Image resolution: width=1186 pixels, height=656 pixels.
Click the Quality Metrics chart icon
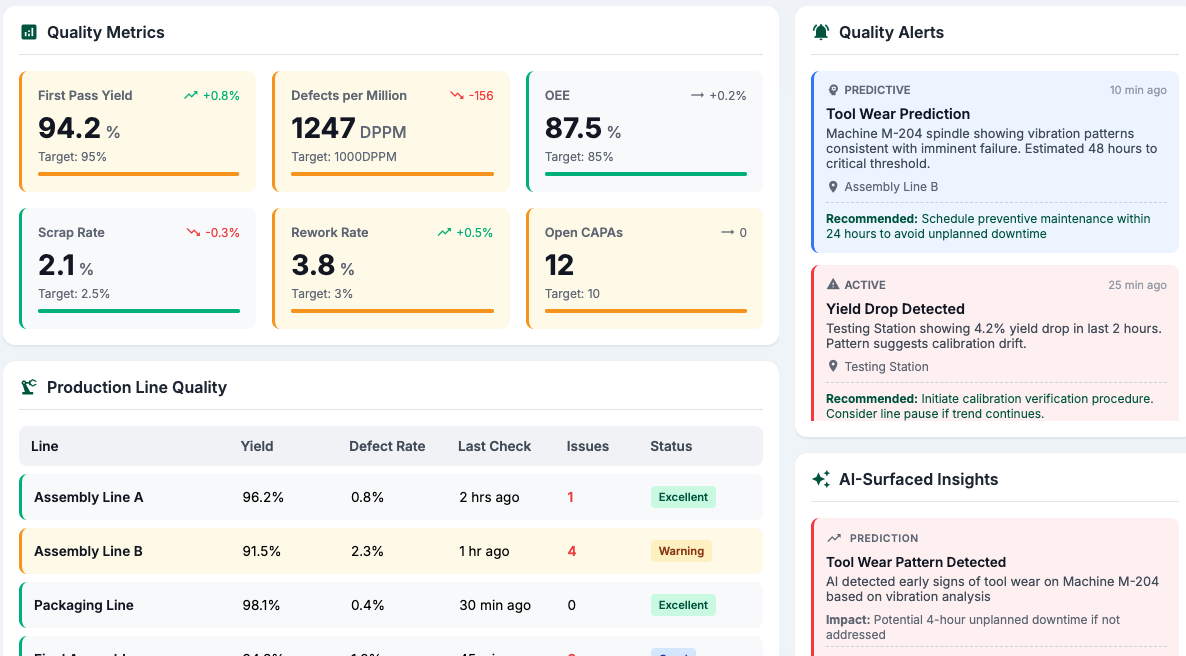[x=29, y=32]
